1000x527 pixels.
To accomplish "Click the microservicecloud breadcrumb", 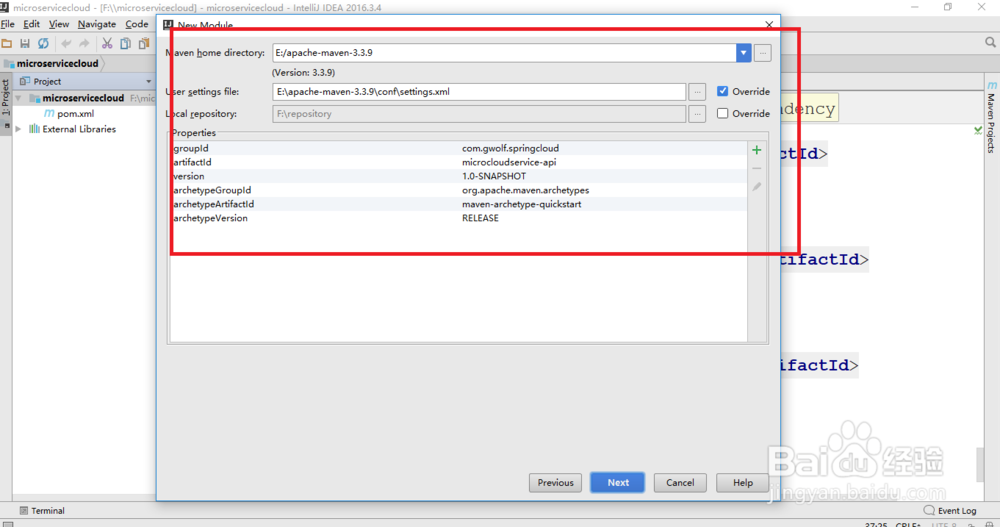I will pyautogui.click(x=52, y=64).
